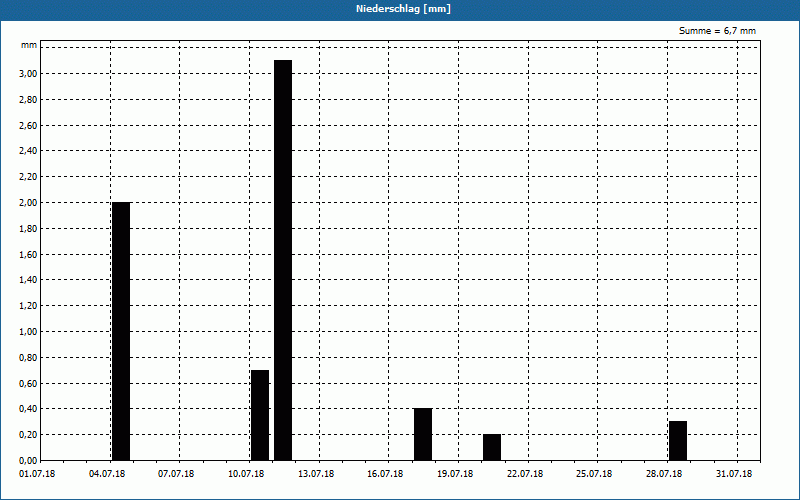Click the 0,60 y-axis value
Viewport: 800px width, 500px height.
[x=29, y=383]
